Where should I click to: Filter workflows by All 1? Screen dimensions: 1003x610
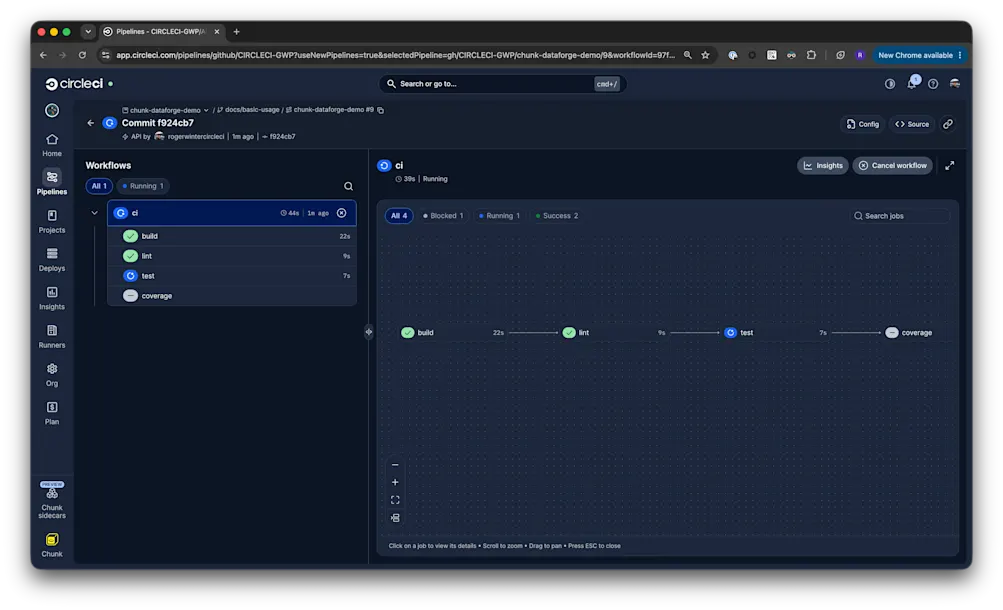pyautogui.click(x=99, y=186)
